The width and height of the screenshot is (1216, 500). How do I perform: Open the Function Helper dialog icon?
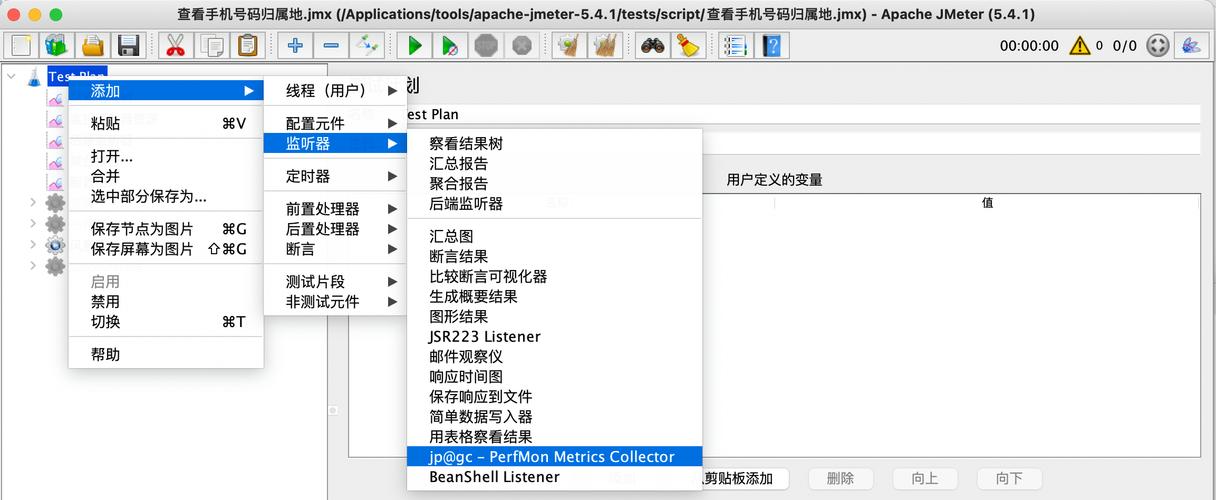click(735, 45)
